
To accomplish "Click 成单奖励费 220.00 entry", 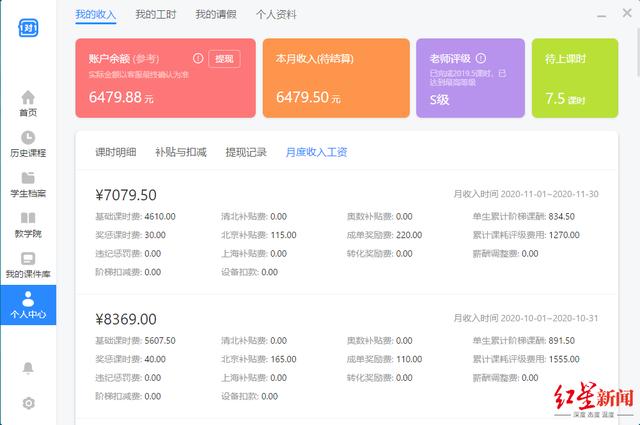I will tap(384, 235).
